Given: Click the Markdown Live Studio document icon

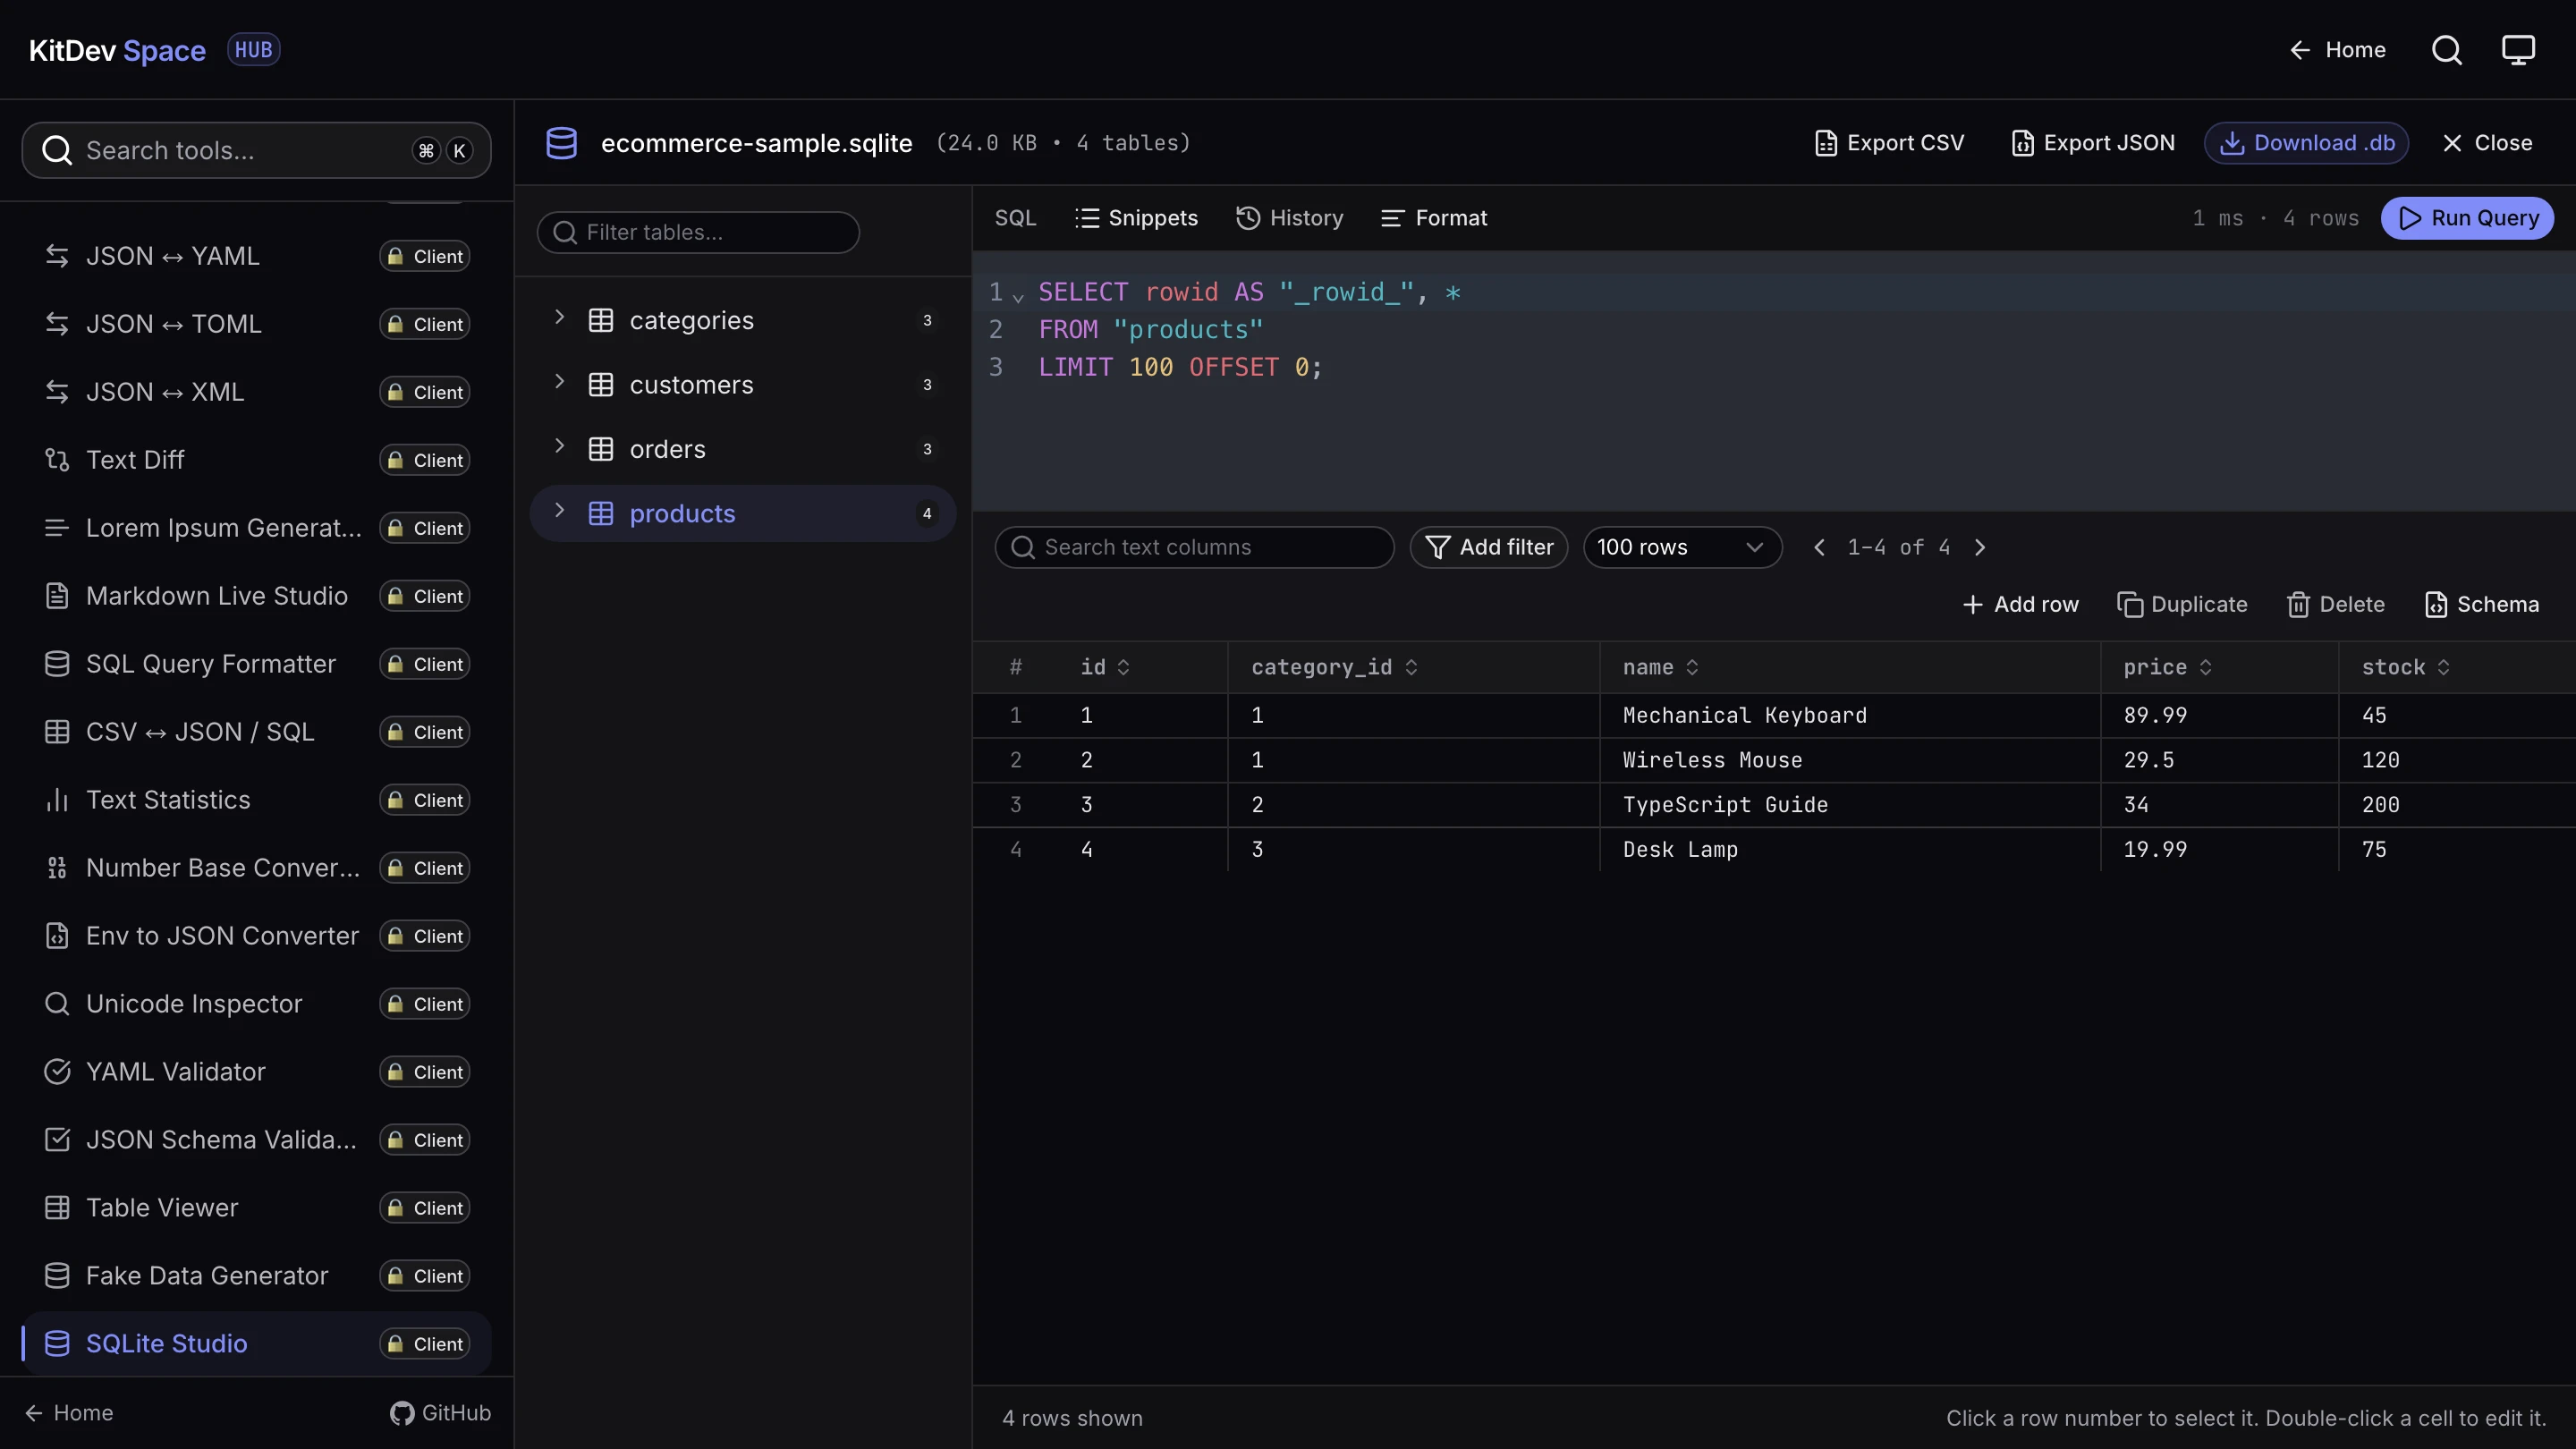Looking at the screenshot, I should coord(57,596).
